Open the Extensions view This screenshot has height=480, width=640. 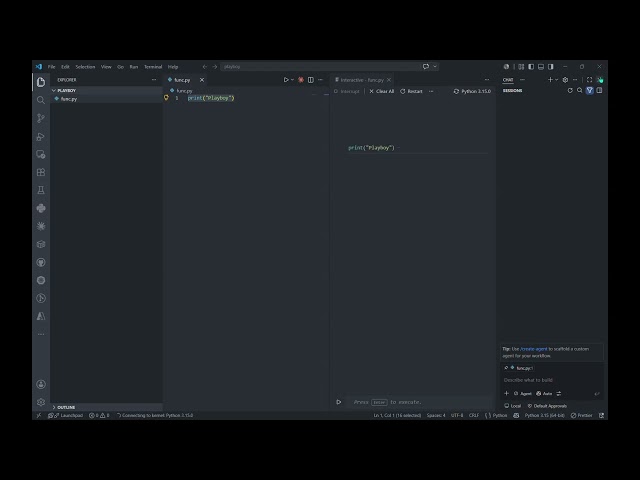pyautogui.click(x=41, y=172)
